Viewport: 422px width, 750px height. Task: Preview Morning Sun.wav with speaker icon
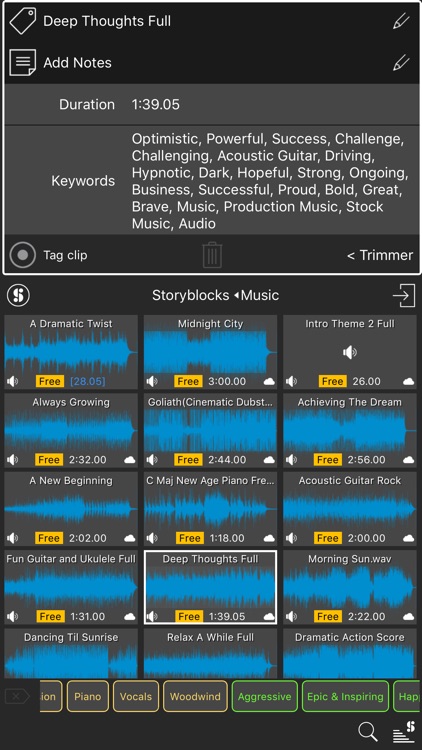coord(291,617)
